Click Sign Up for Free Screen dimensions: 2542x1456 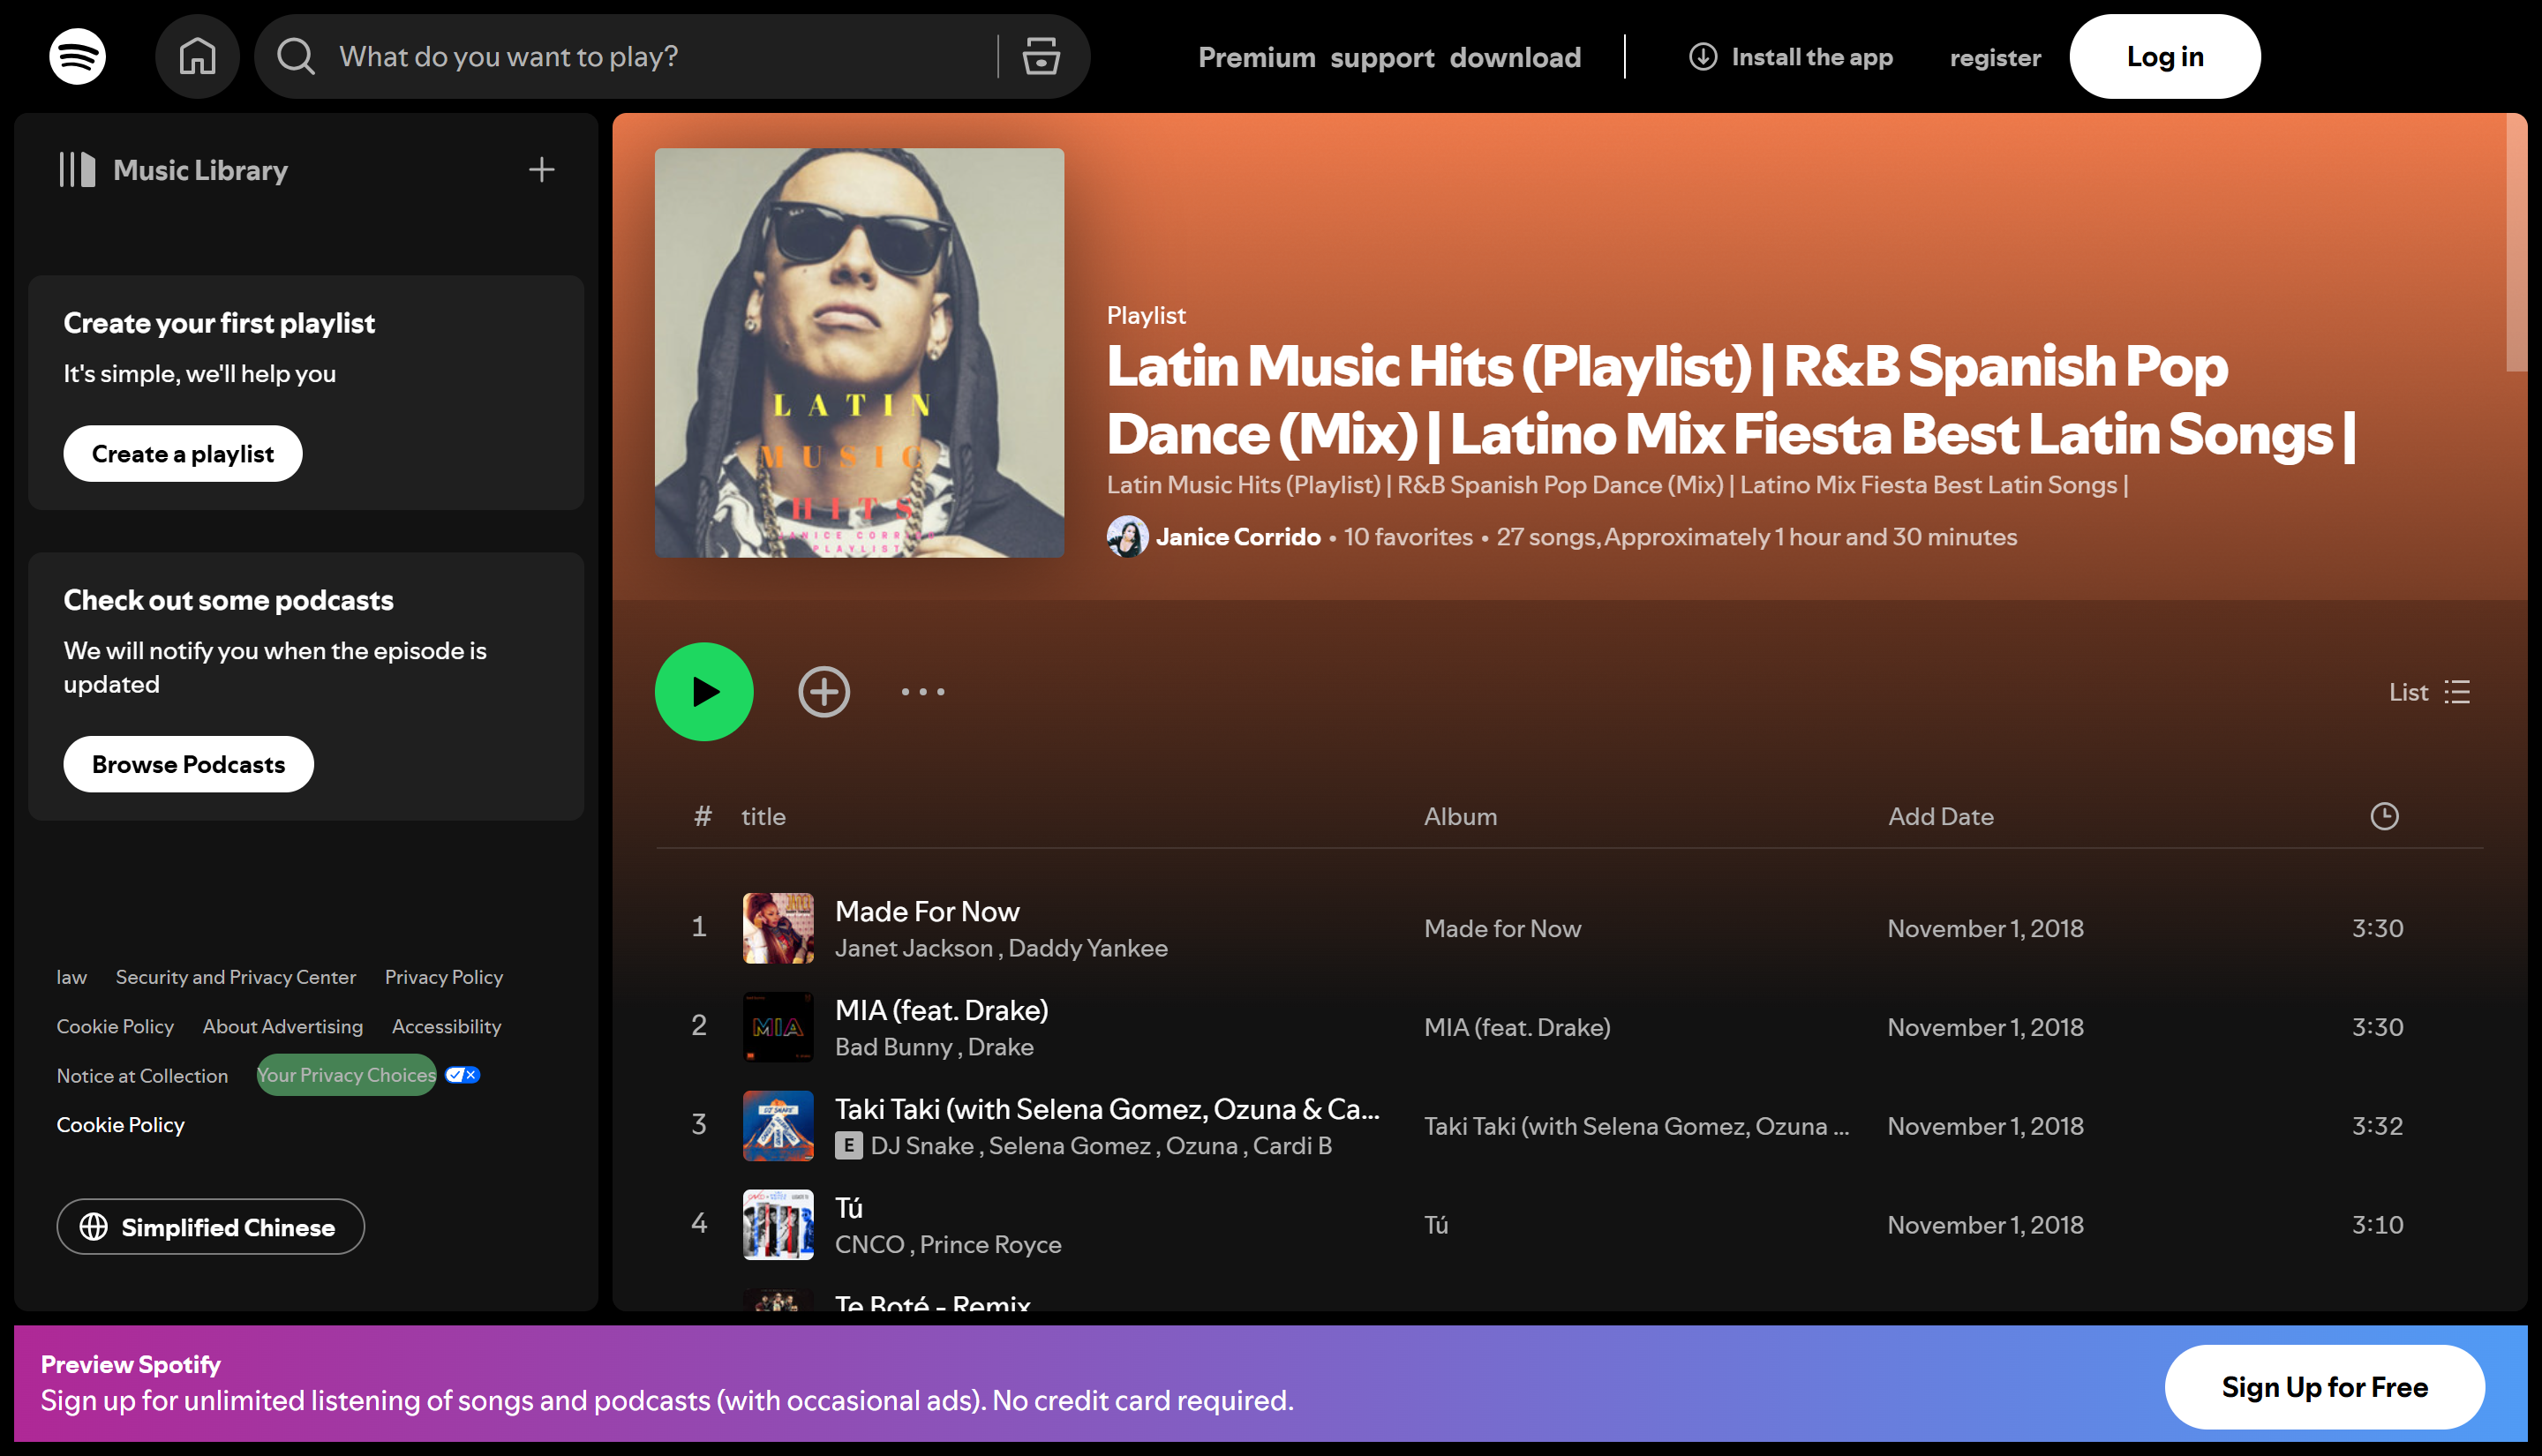point(2325,1387)
